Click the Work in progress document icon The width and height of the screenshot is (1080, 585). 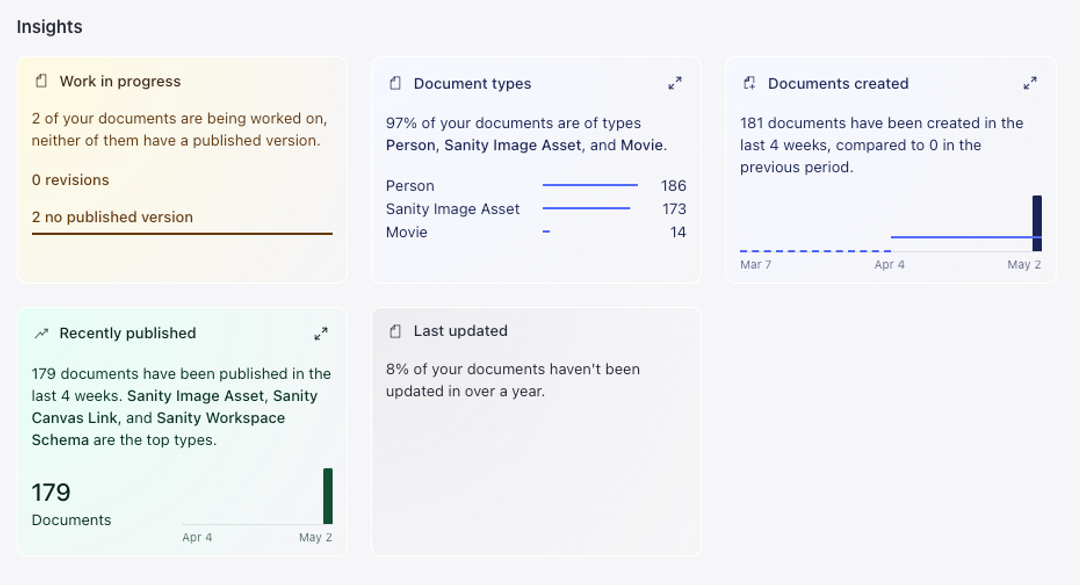point(41,81)
